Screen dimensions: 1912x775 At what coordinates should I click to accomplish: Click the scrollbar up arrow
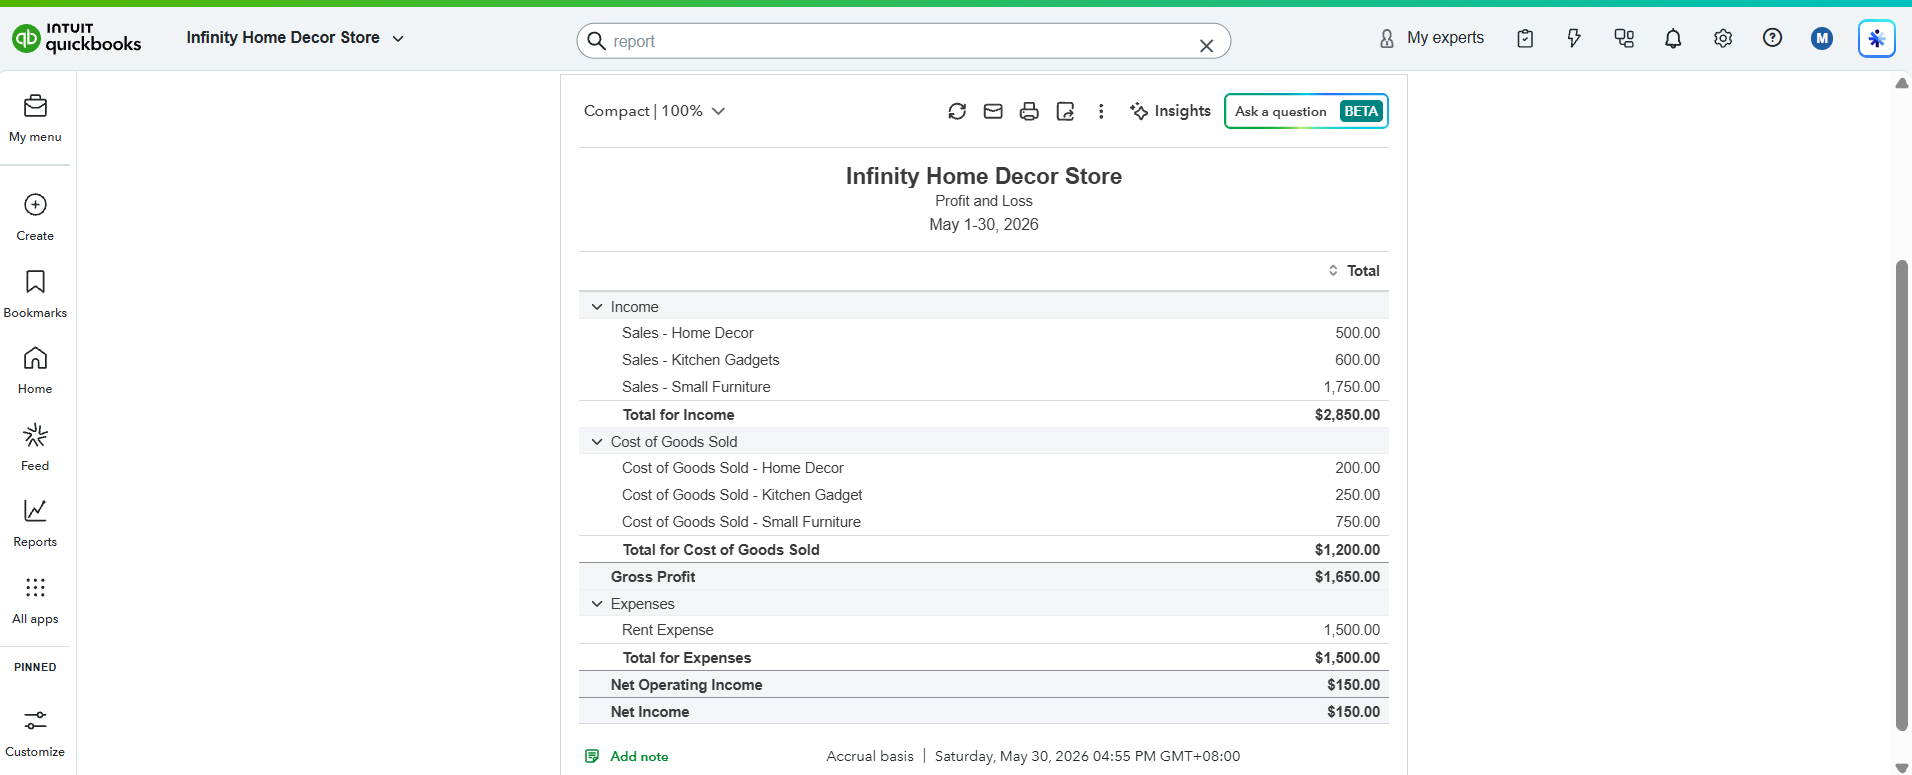[x=1902, y=84]
